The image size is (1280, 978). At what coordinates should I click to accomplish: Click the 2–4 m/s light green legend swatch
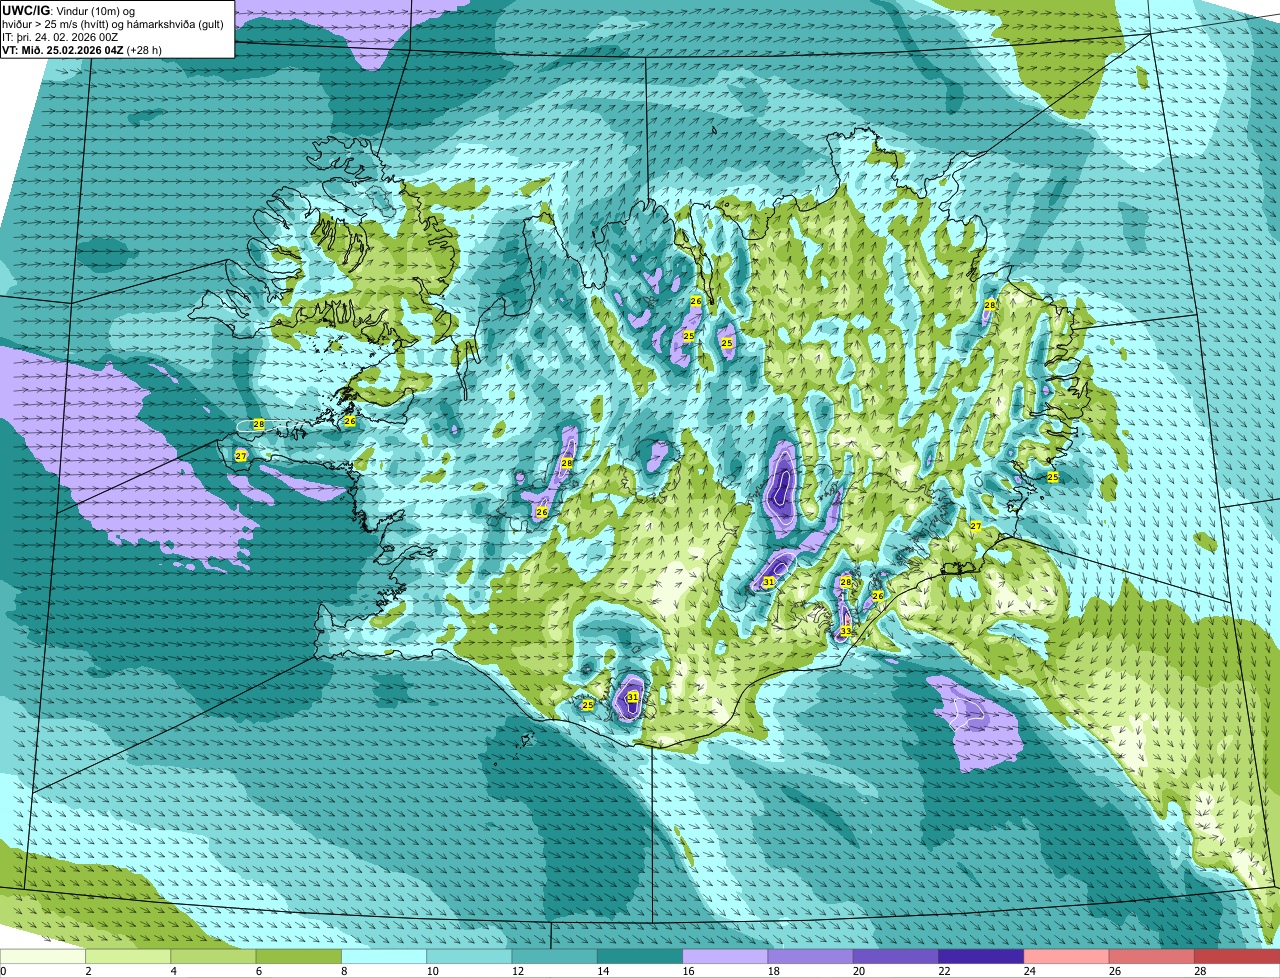(129, 956)
